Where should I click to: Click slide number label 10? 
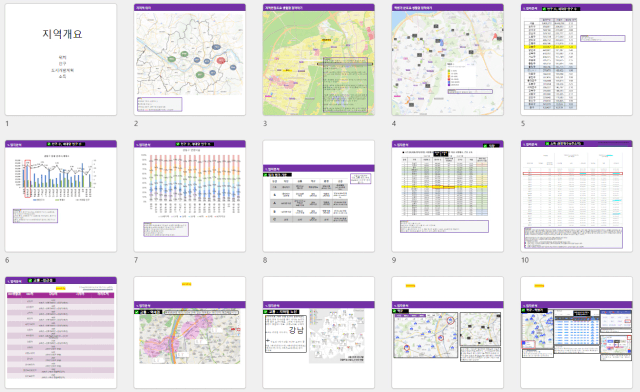tap(525, 260)
